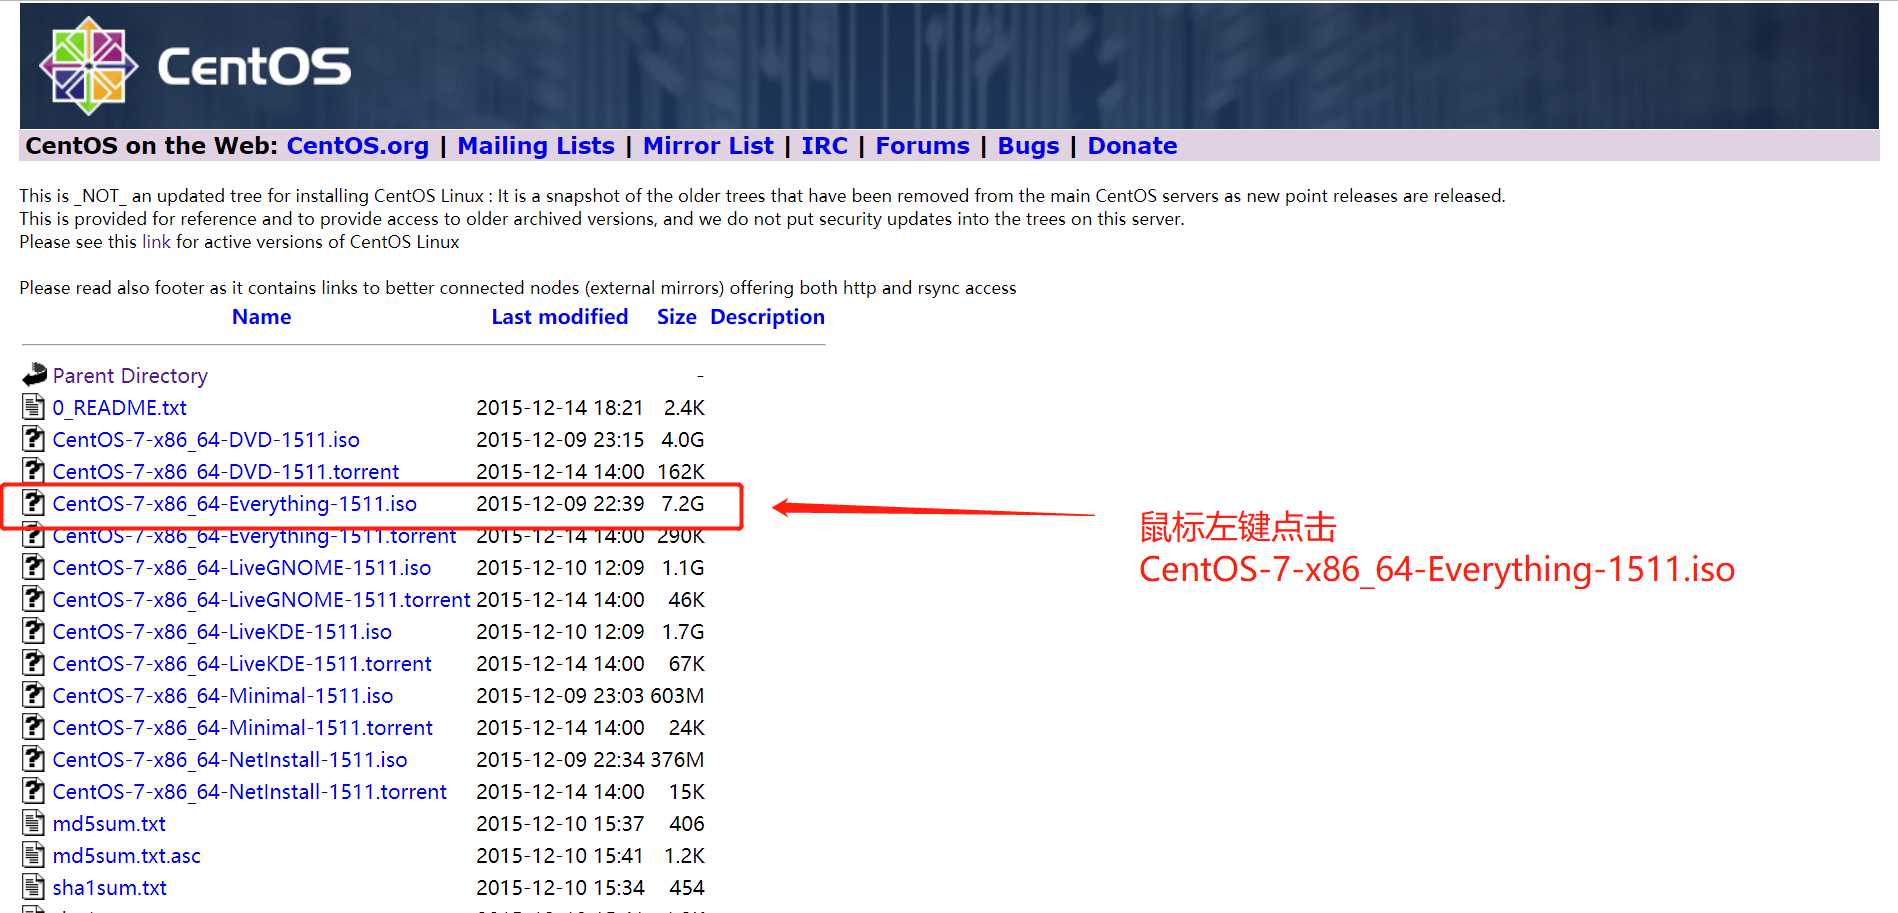Image resolution: width=1898 pixels, height=913 pixels.
Task: Download CentOS-7-x86_64-Minimal-1511.torrent
Action: (243, 728)
